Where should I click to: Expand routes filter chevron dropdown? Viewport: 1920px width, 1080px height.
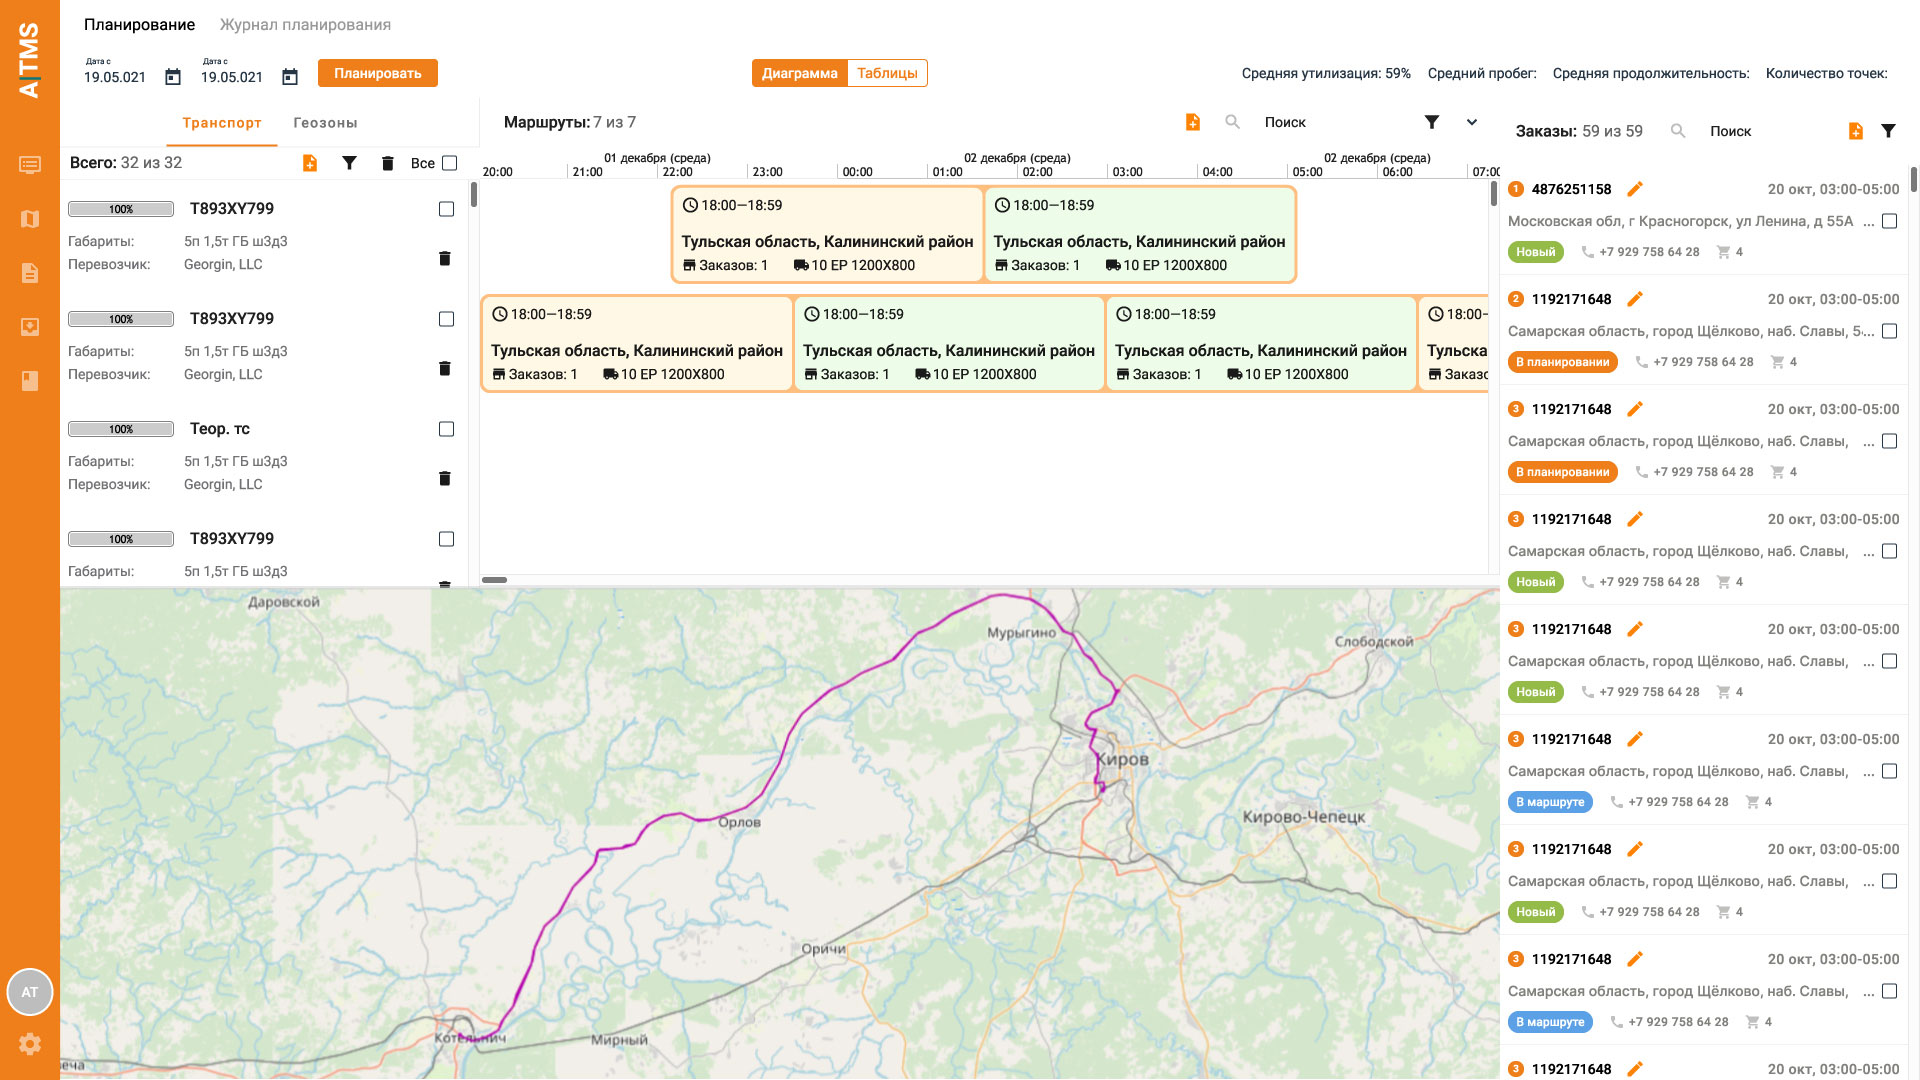[x=1472, y=122]
